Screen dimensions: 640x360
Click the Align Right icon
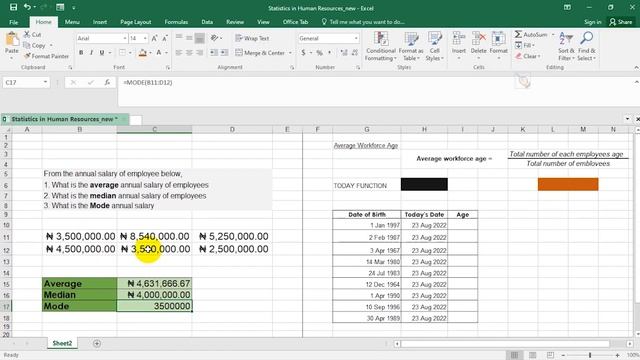click(x=200, y=53)
